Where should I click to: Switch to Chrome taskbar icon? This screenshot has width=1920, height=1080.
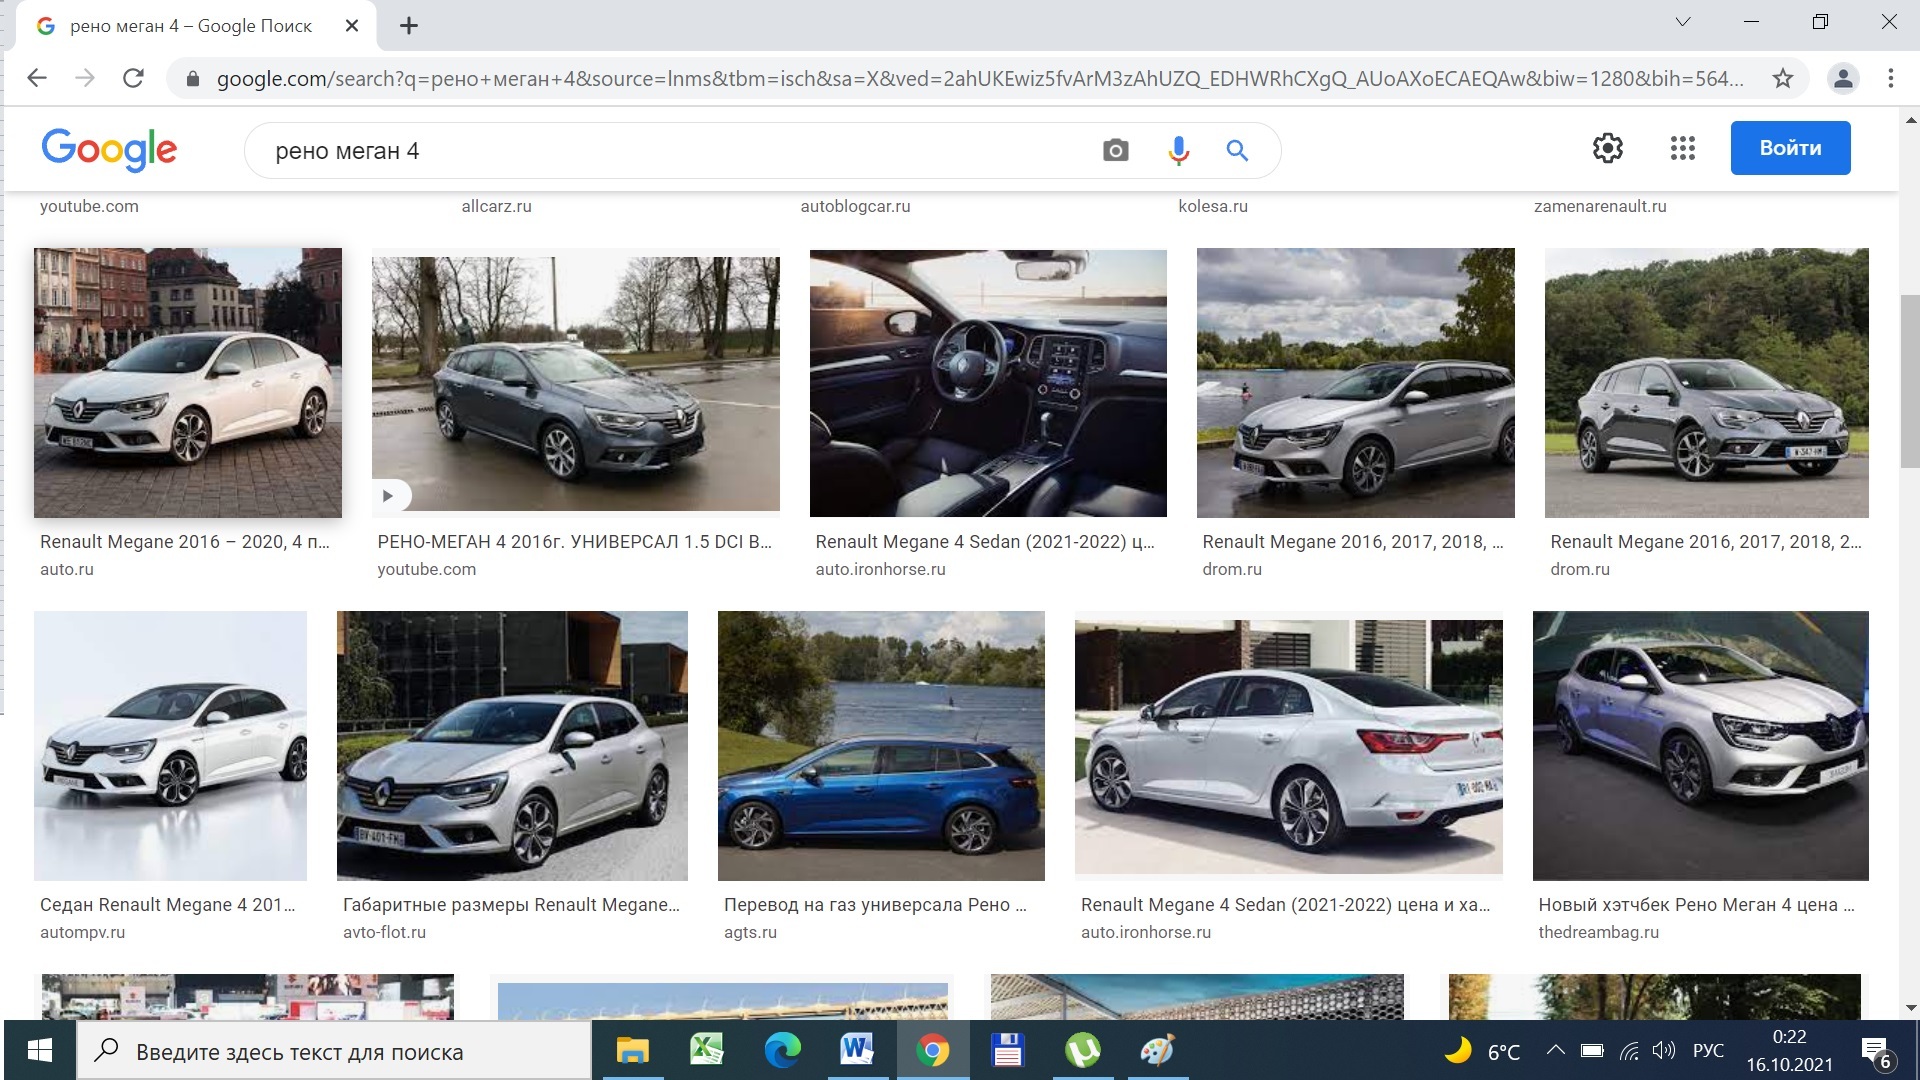(932, 1051)
